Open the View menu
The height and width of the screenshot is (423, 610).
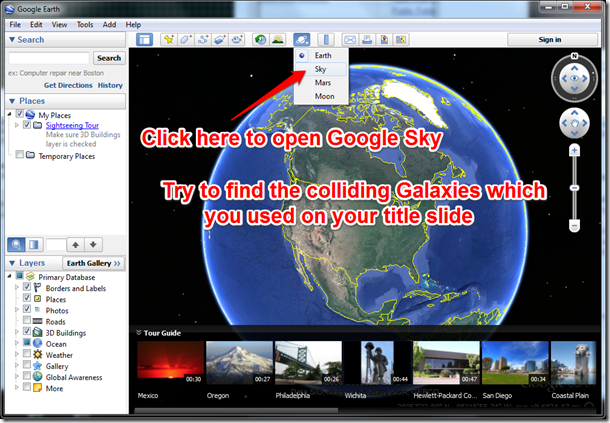coord(59,25)
